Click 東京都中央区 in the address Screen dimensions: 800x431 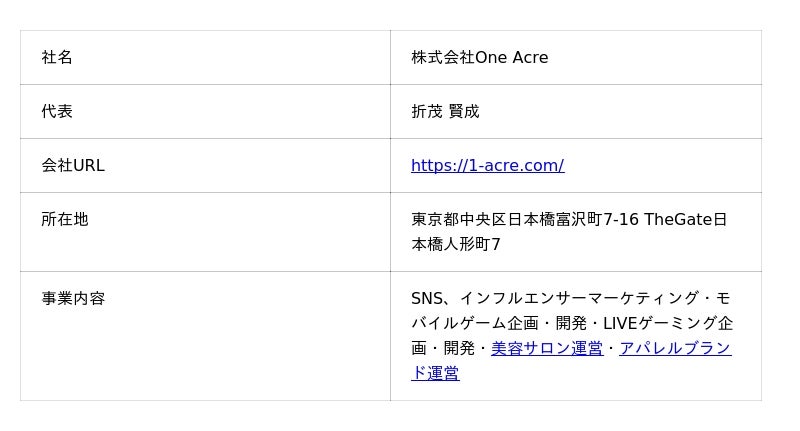coord(459,219)
